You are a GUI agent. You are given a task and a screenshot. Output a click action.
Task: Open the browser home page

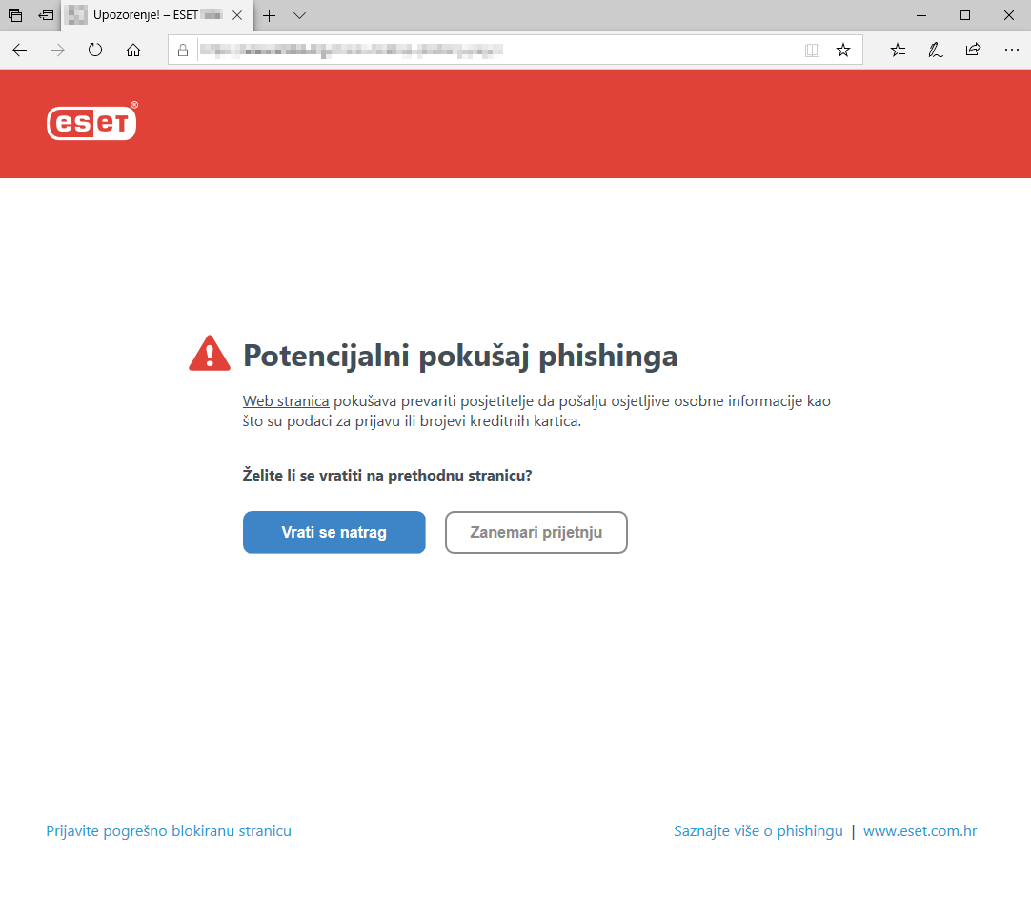click(x=133, y=49)
